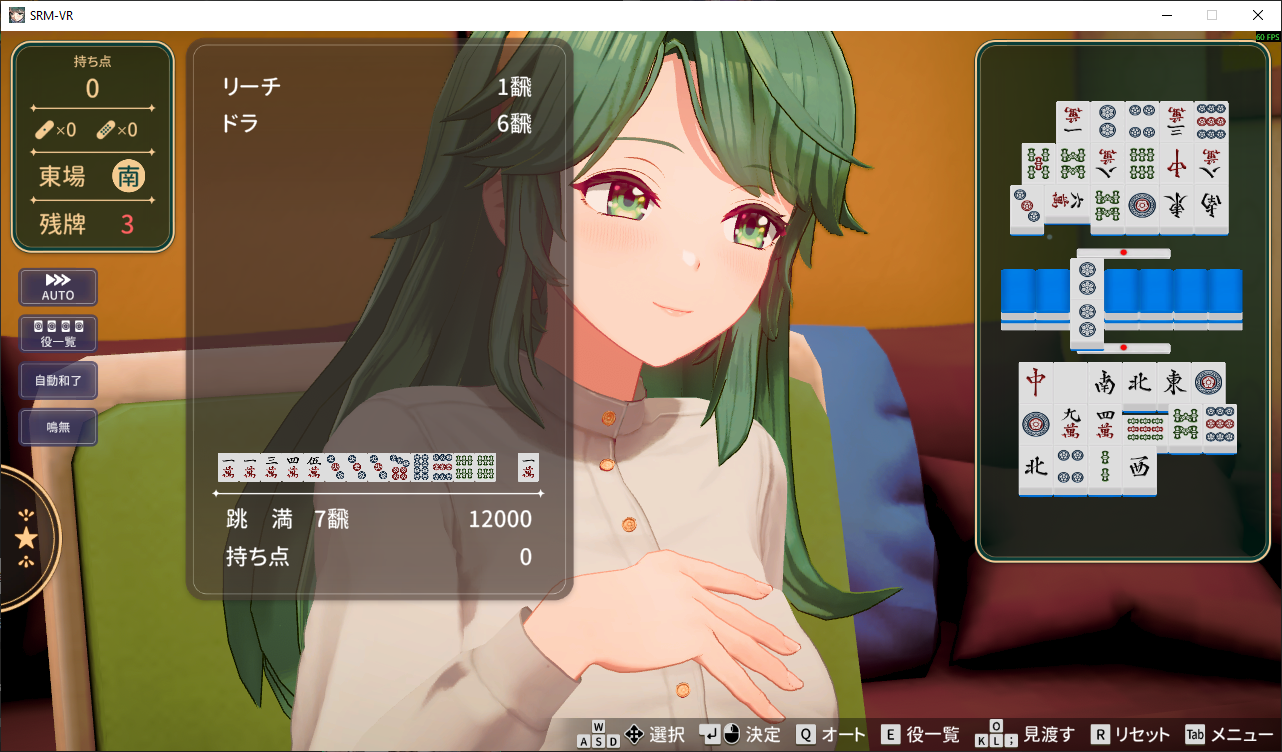
Task: Click the 西 discard tile
Action: click(1139, 469)
